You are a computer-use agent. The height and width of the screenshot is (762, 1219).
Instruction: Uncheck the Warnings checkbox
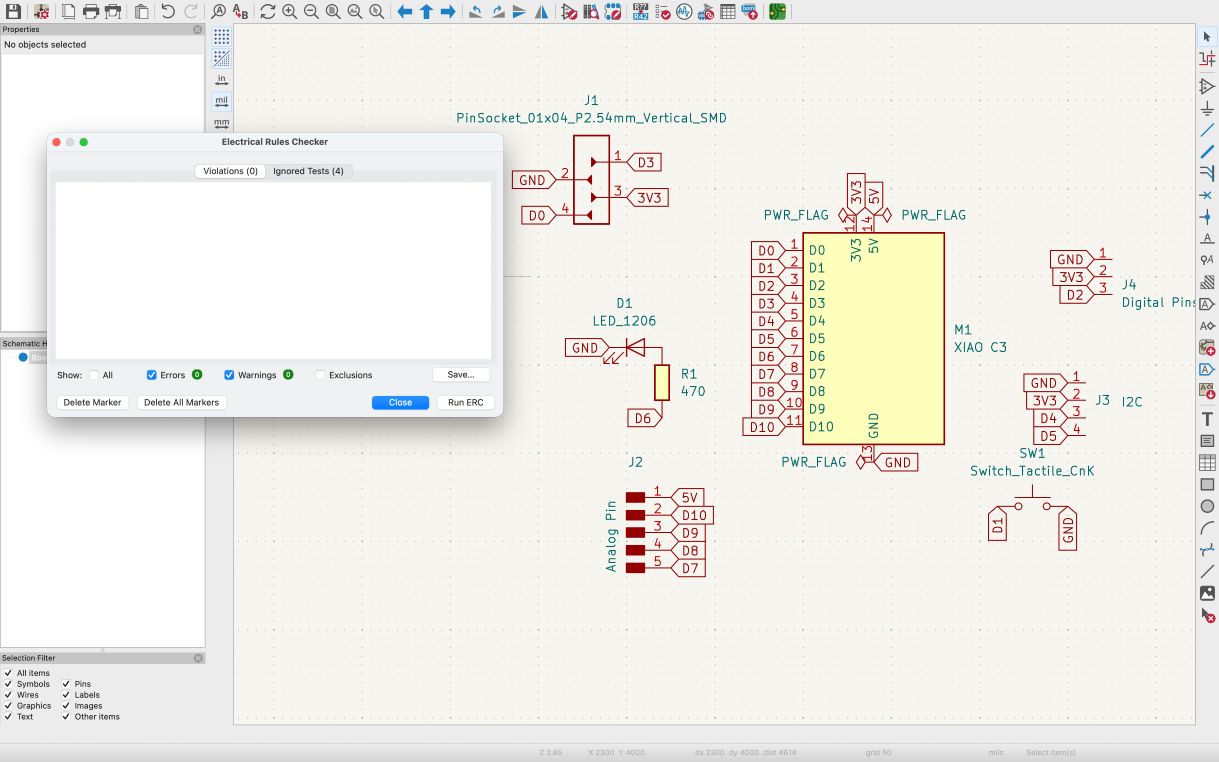(229, 375)
